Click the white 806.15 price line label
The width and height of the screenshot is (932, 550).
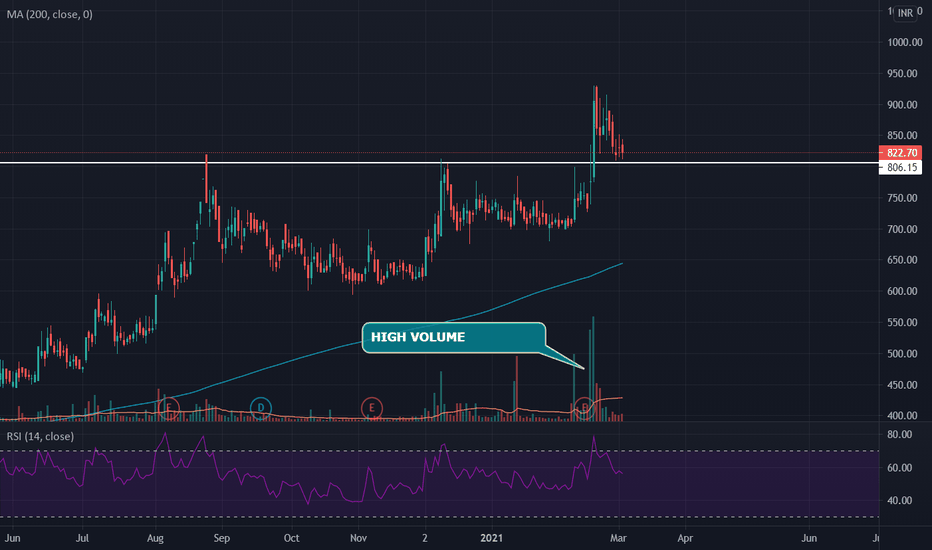click(900, 168)
